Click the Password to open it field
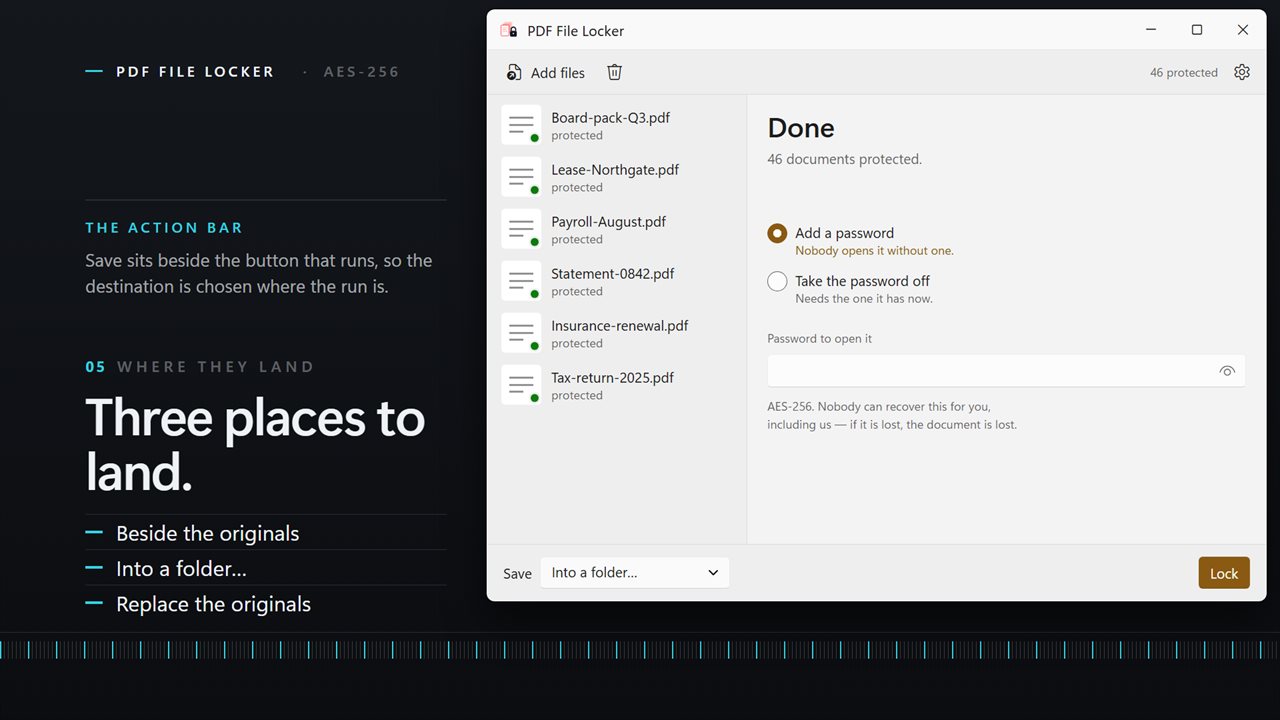1280x720 pixels. [1006, 371]
